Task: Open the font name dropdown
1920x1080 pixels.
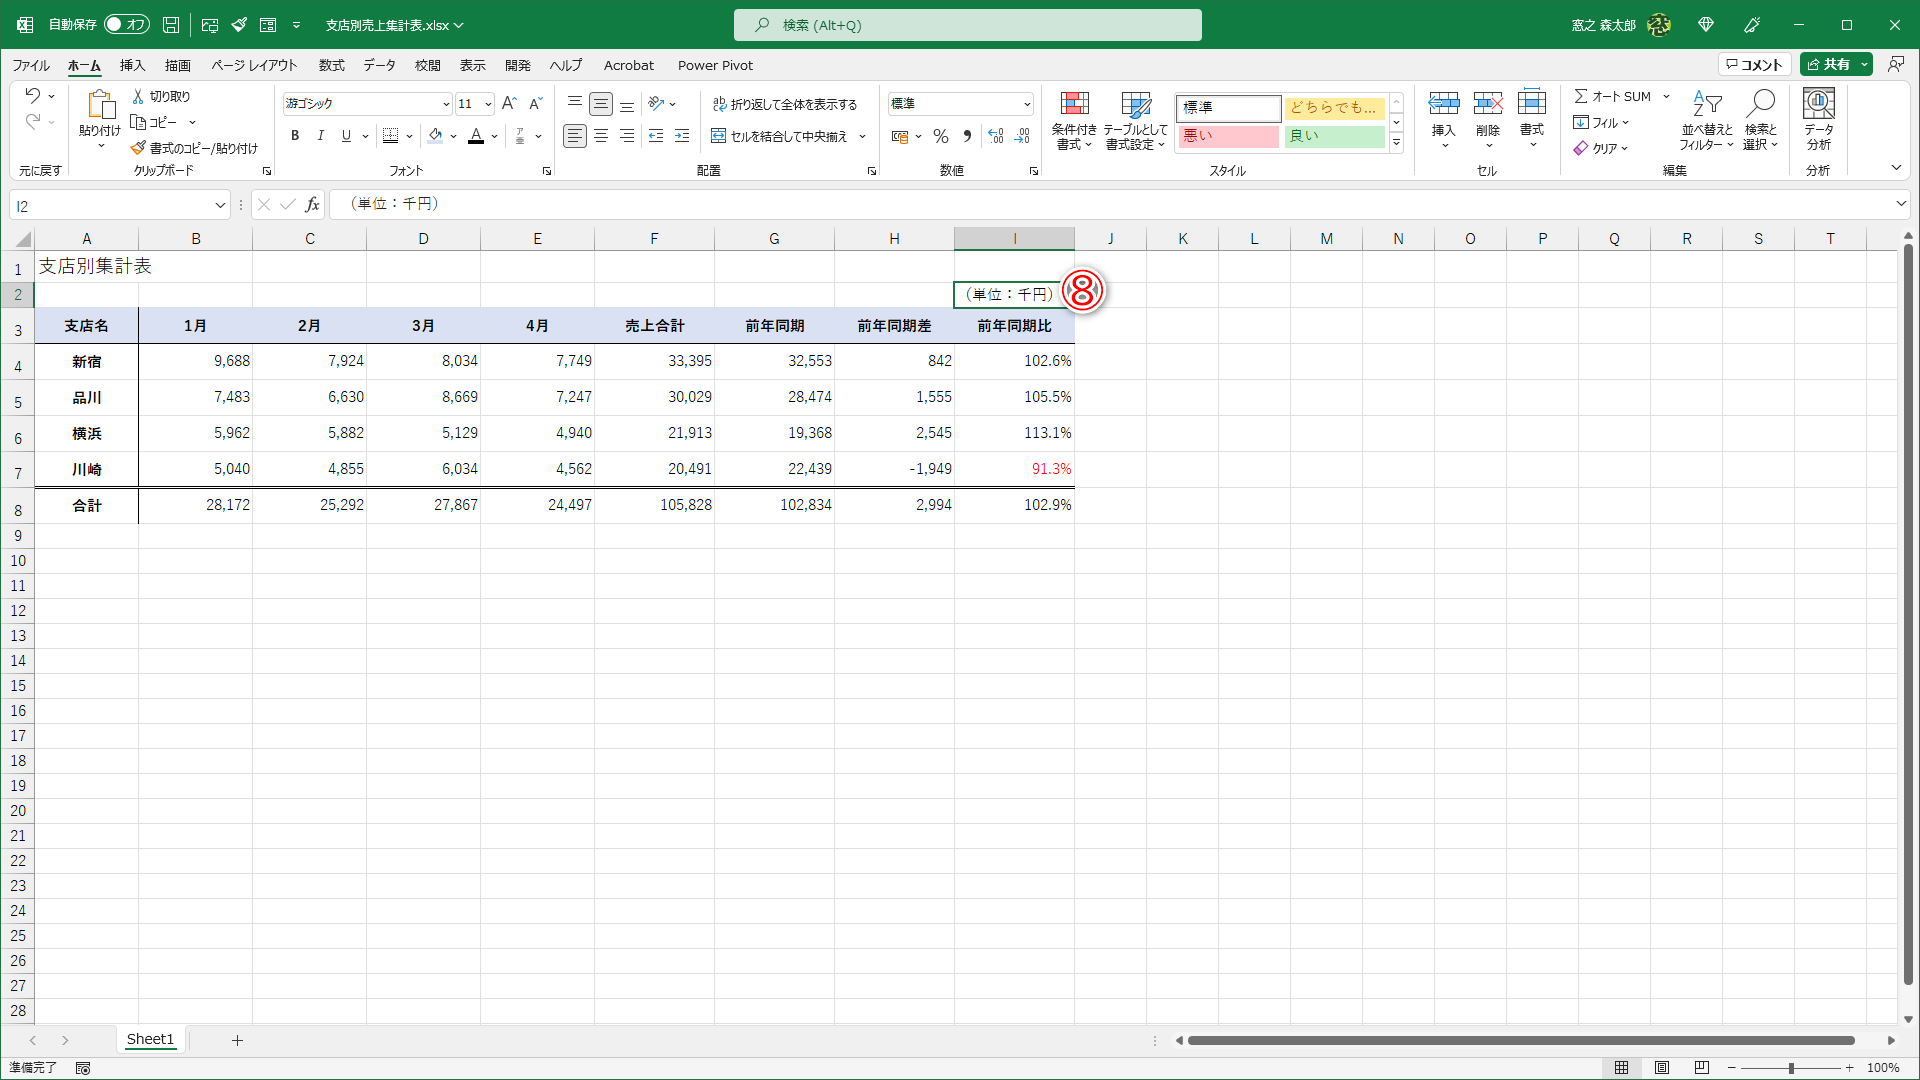Action: coord(446,104)
